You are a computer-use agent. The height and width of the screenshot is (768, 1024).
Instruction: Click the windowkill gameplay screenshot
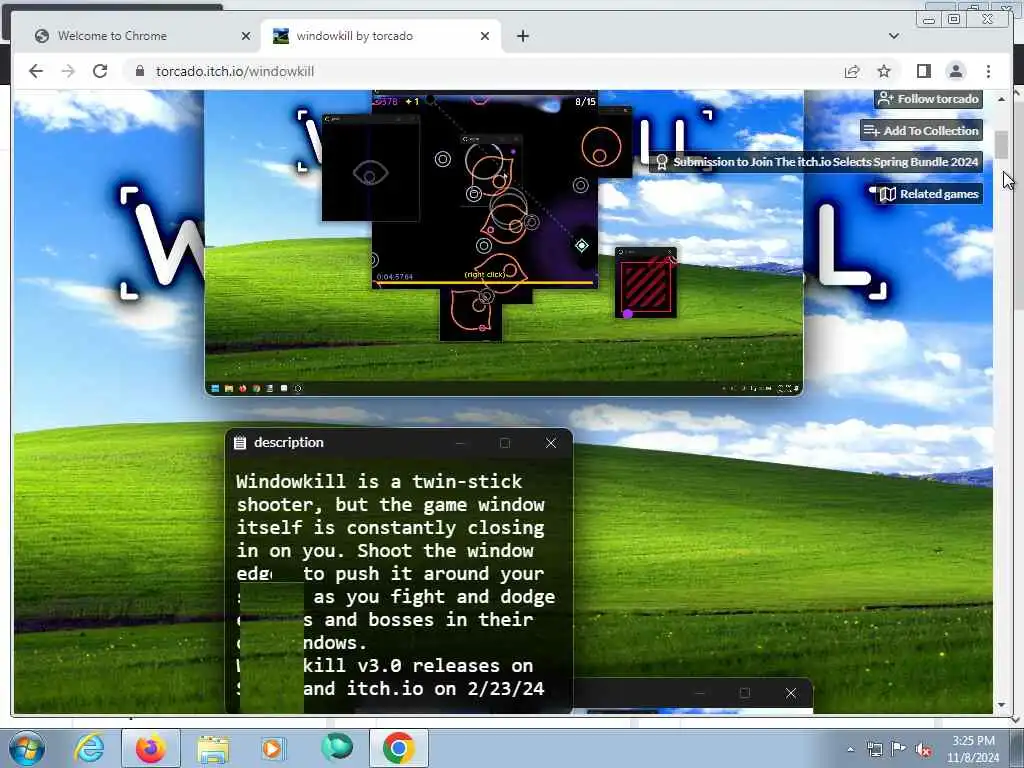tap(504, 242)
